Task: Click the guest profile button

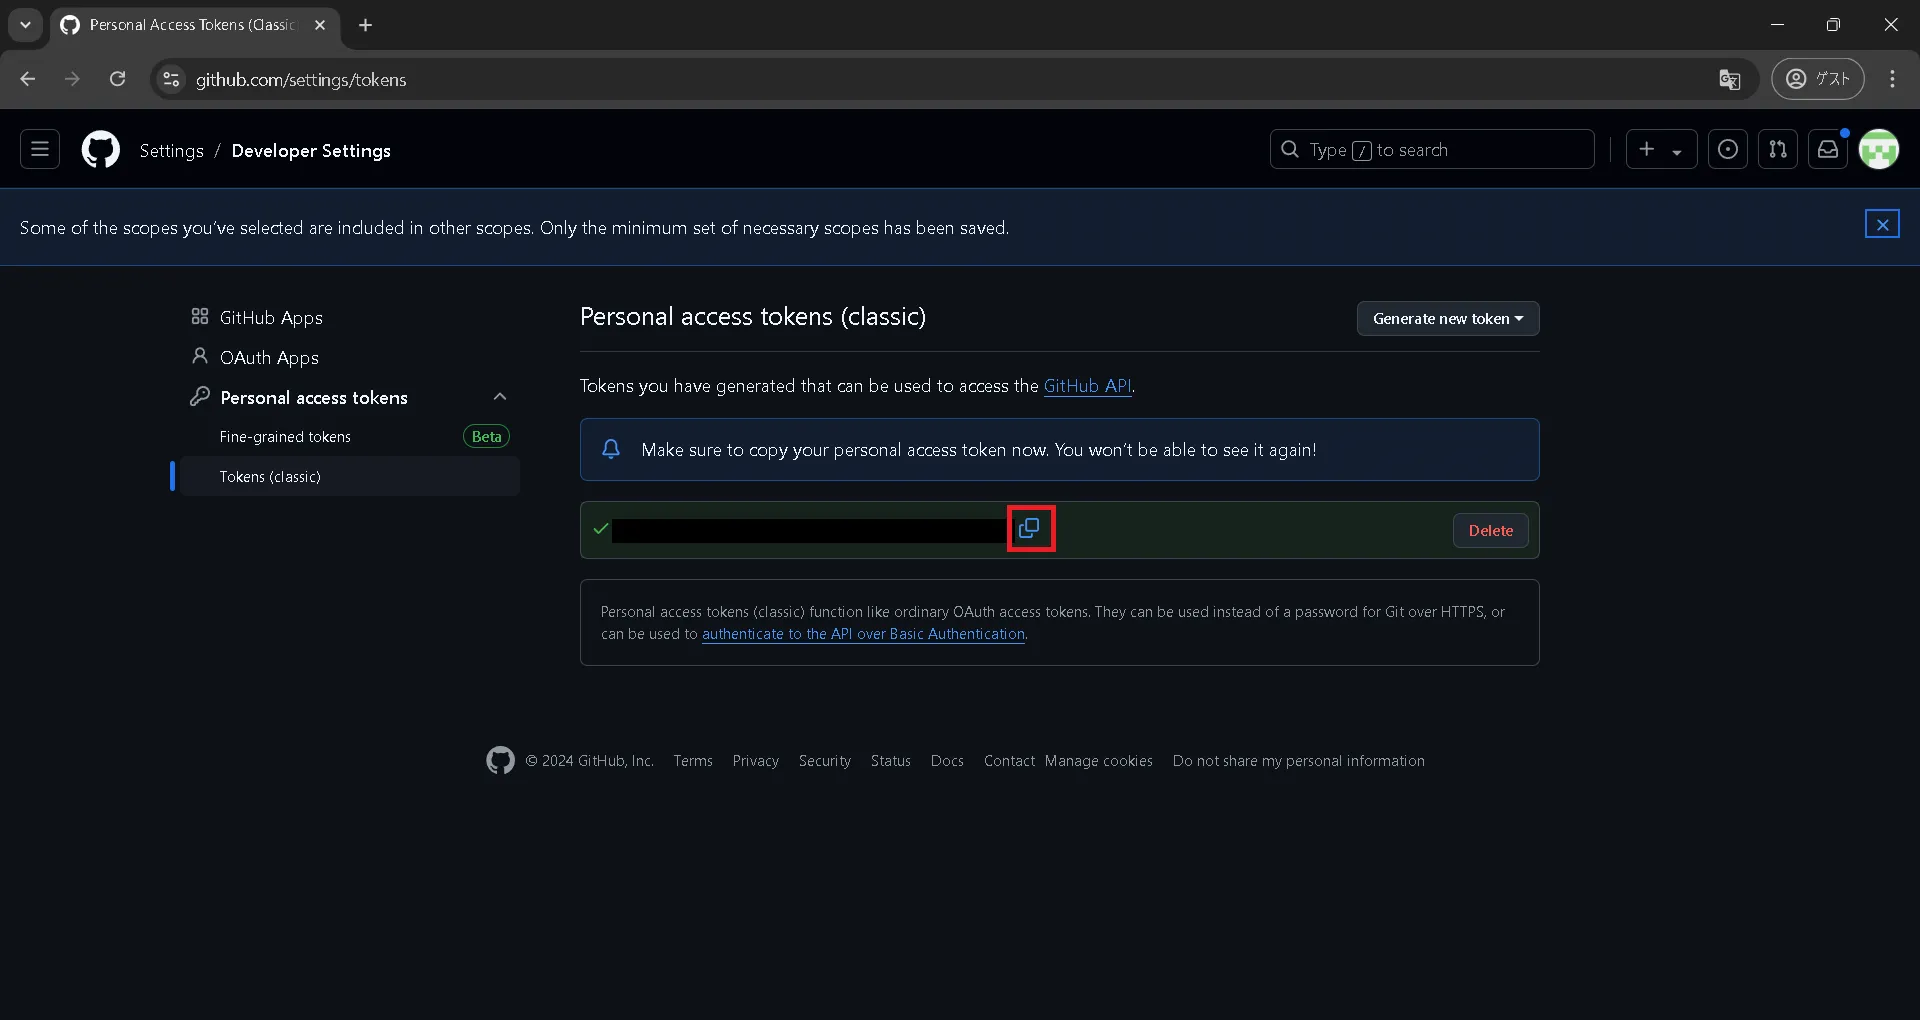Action: pyautogui.click(x=1817, y=79)
